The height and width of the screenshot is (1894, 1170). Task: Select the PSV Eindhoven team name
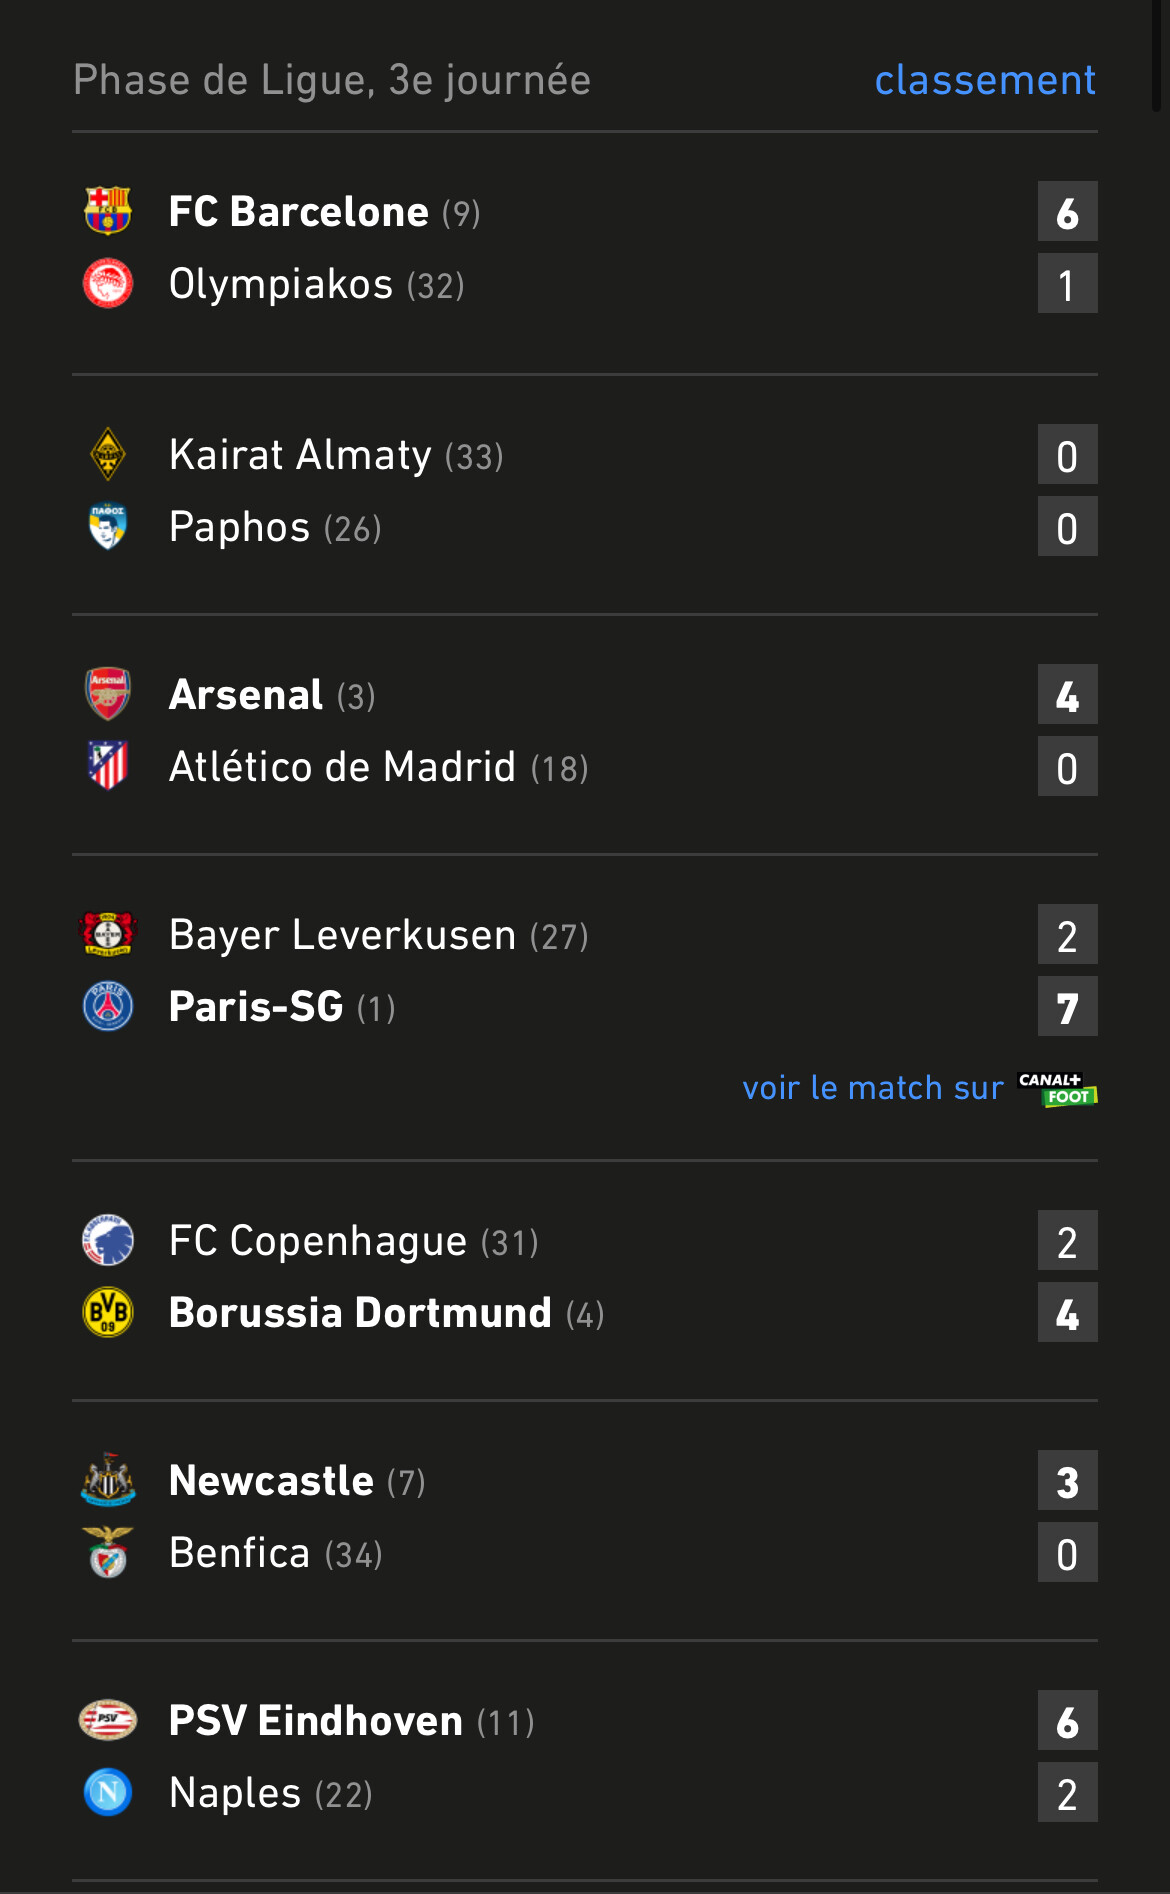315,1721
